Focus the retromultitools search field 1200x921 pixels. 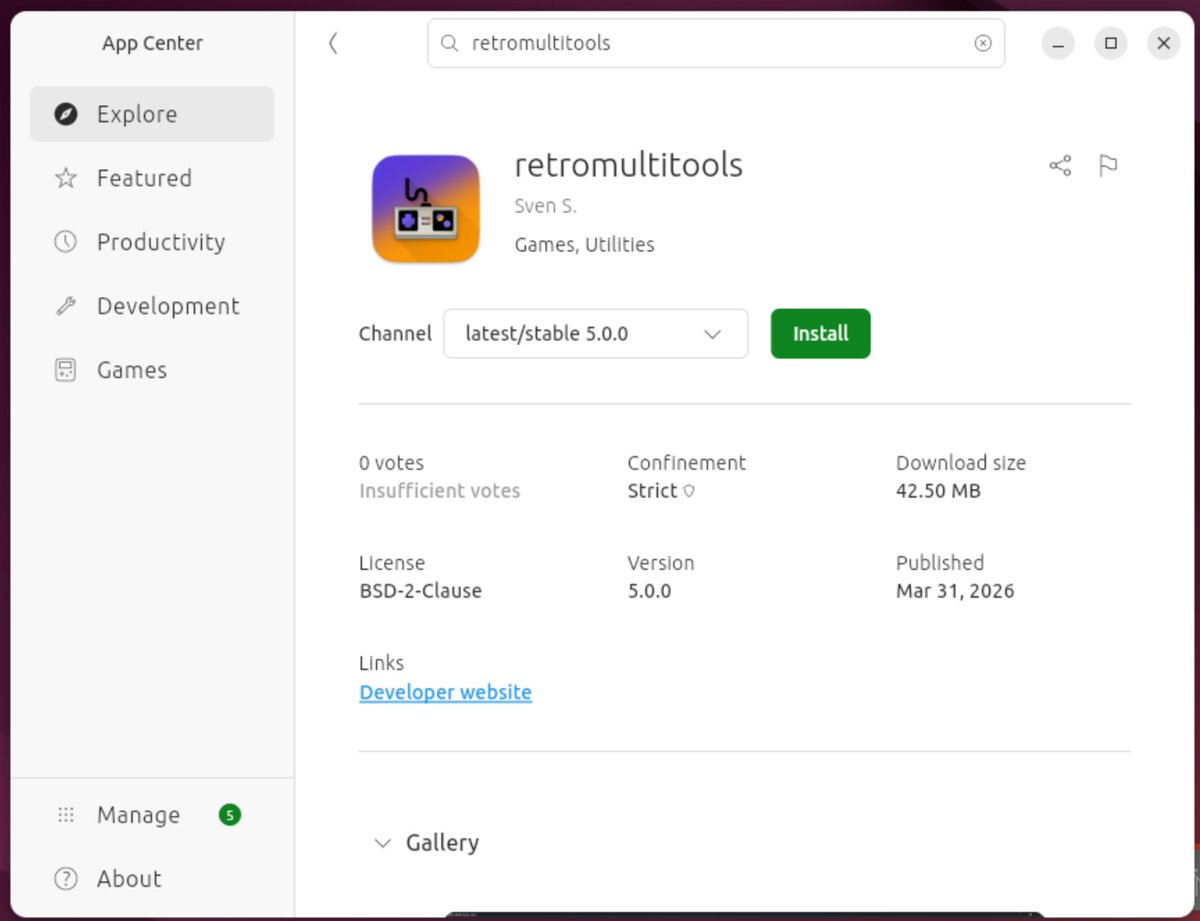point(716,43)
